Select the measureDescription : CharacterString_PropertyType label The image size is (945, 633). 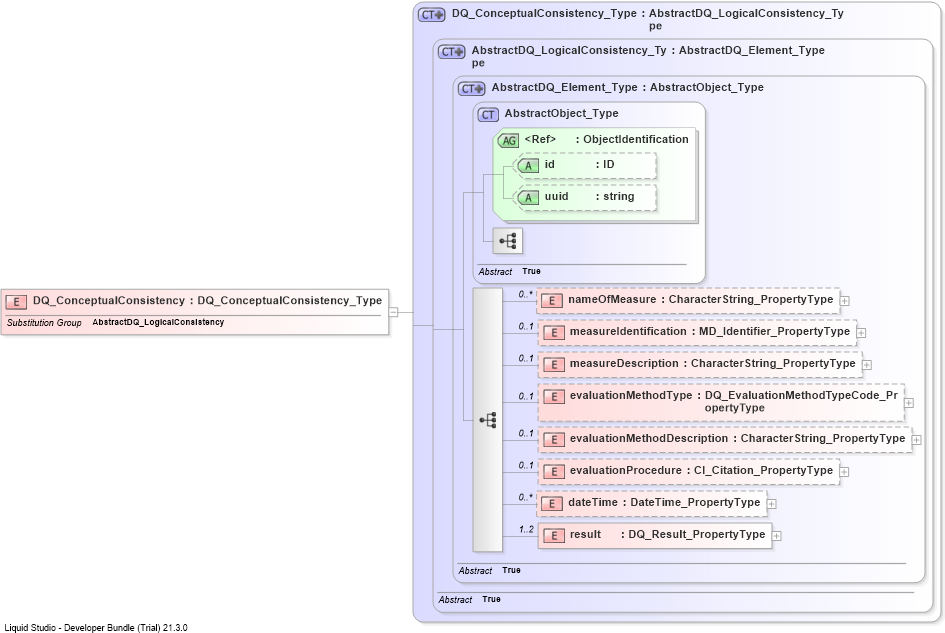click(712, 364)
